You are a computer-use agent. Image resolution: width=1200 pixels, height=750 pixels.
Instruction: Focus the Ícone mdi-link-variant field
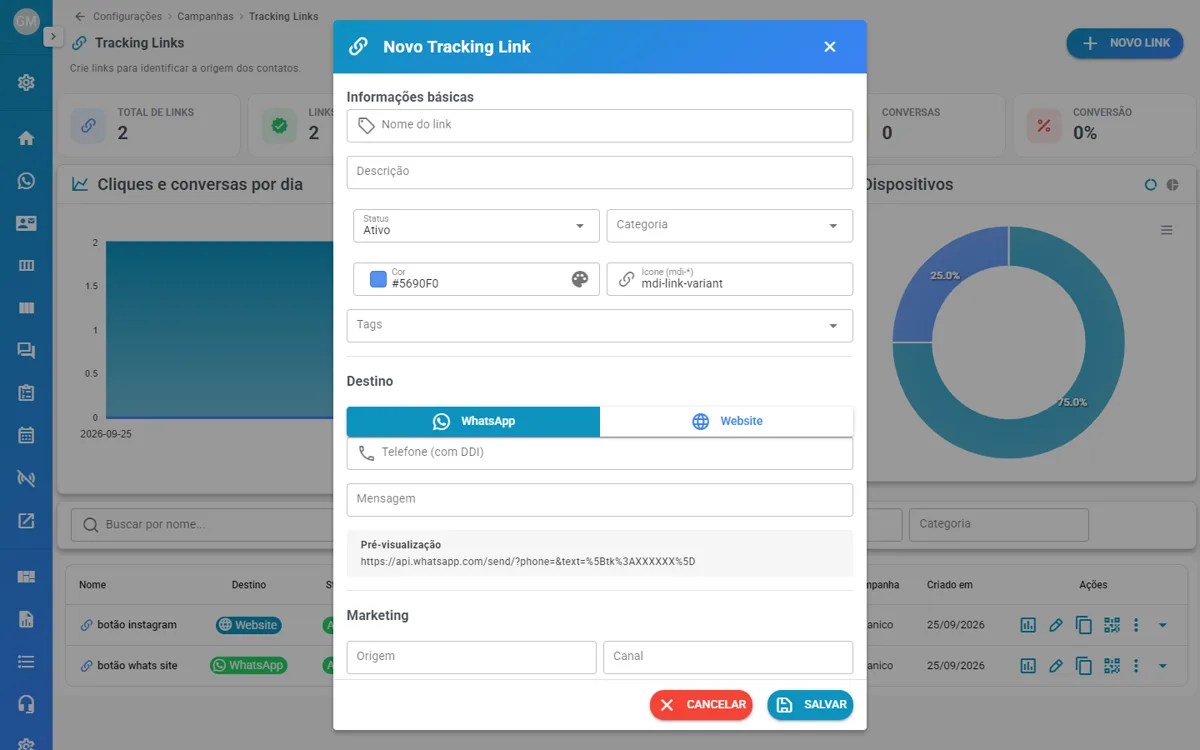(x=730, y=279)
